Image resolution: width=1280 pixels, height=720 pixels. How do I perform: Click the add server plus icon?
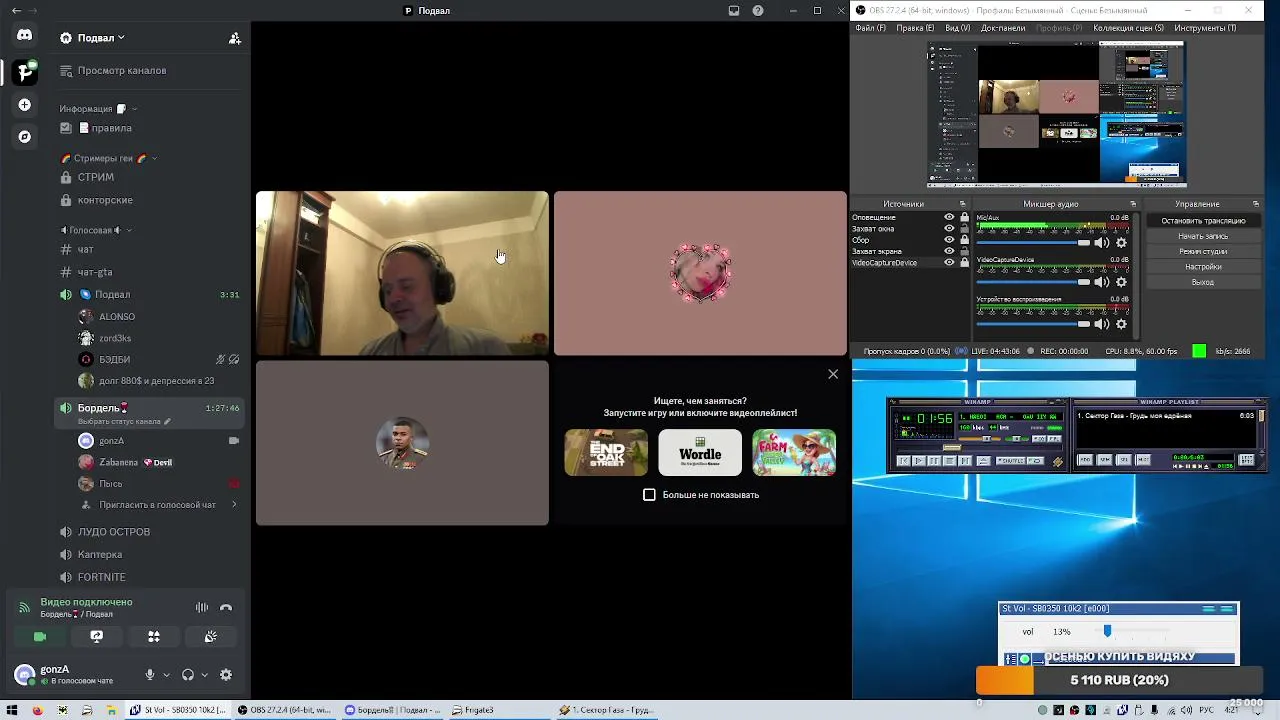point(25,105)
